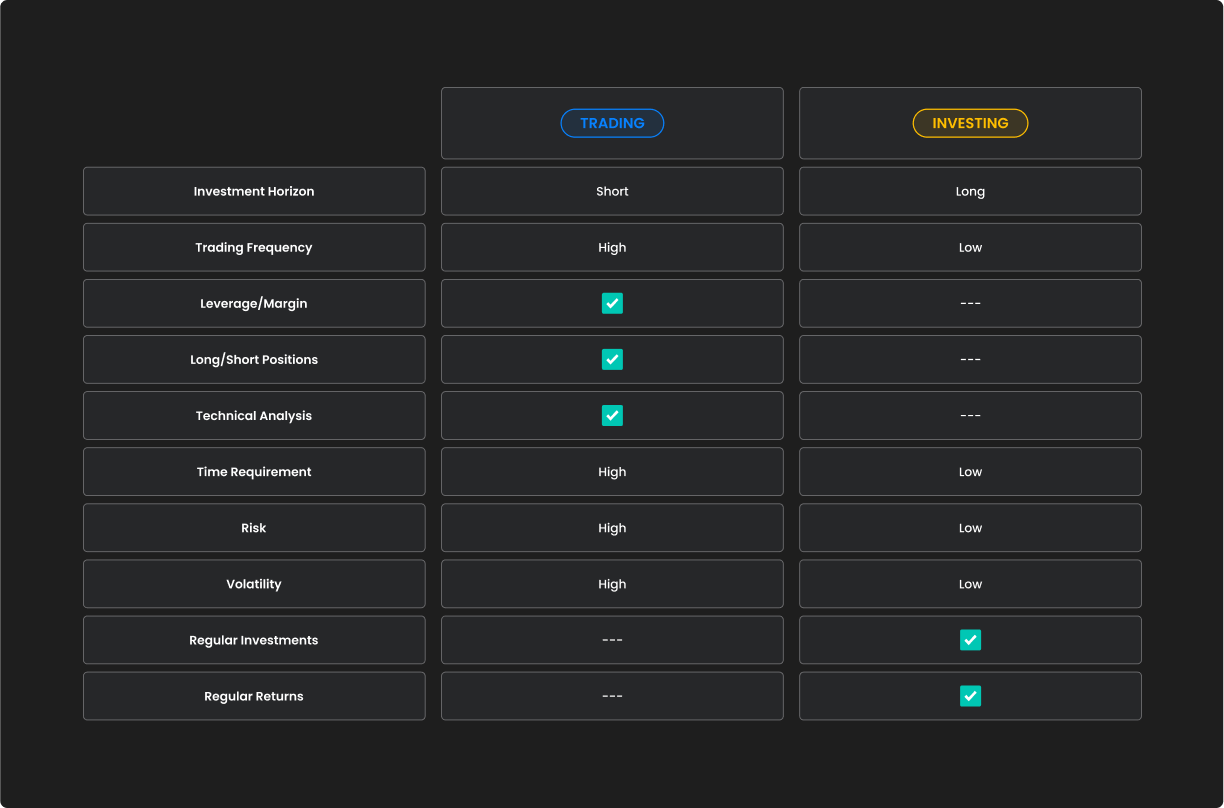
Task: Click the Long cell for Investment Horizon
Action: (970, 191)
